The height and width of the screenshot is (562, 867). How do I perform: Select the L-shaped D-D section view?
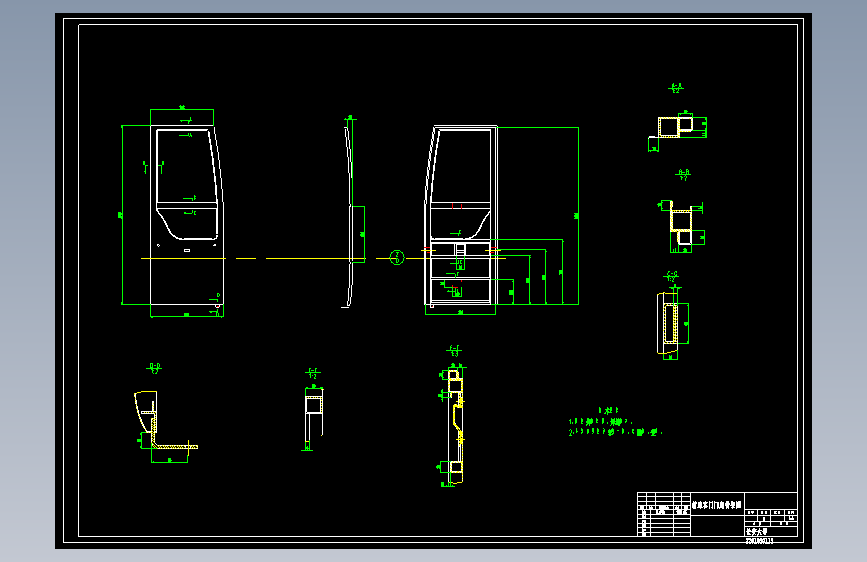point(165,420)
